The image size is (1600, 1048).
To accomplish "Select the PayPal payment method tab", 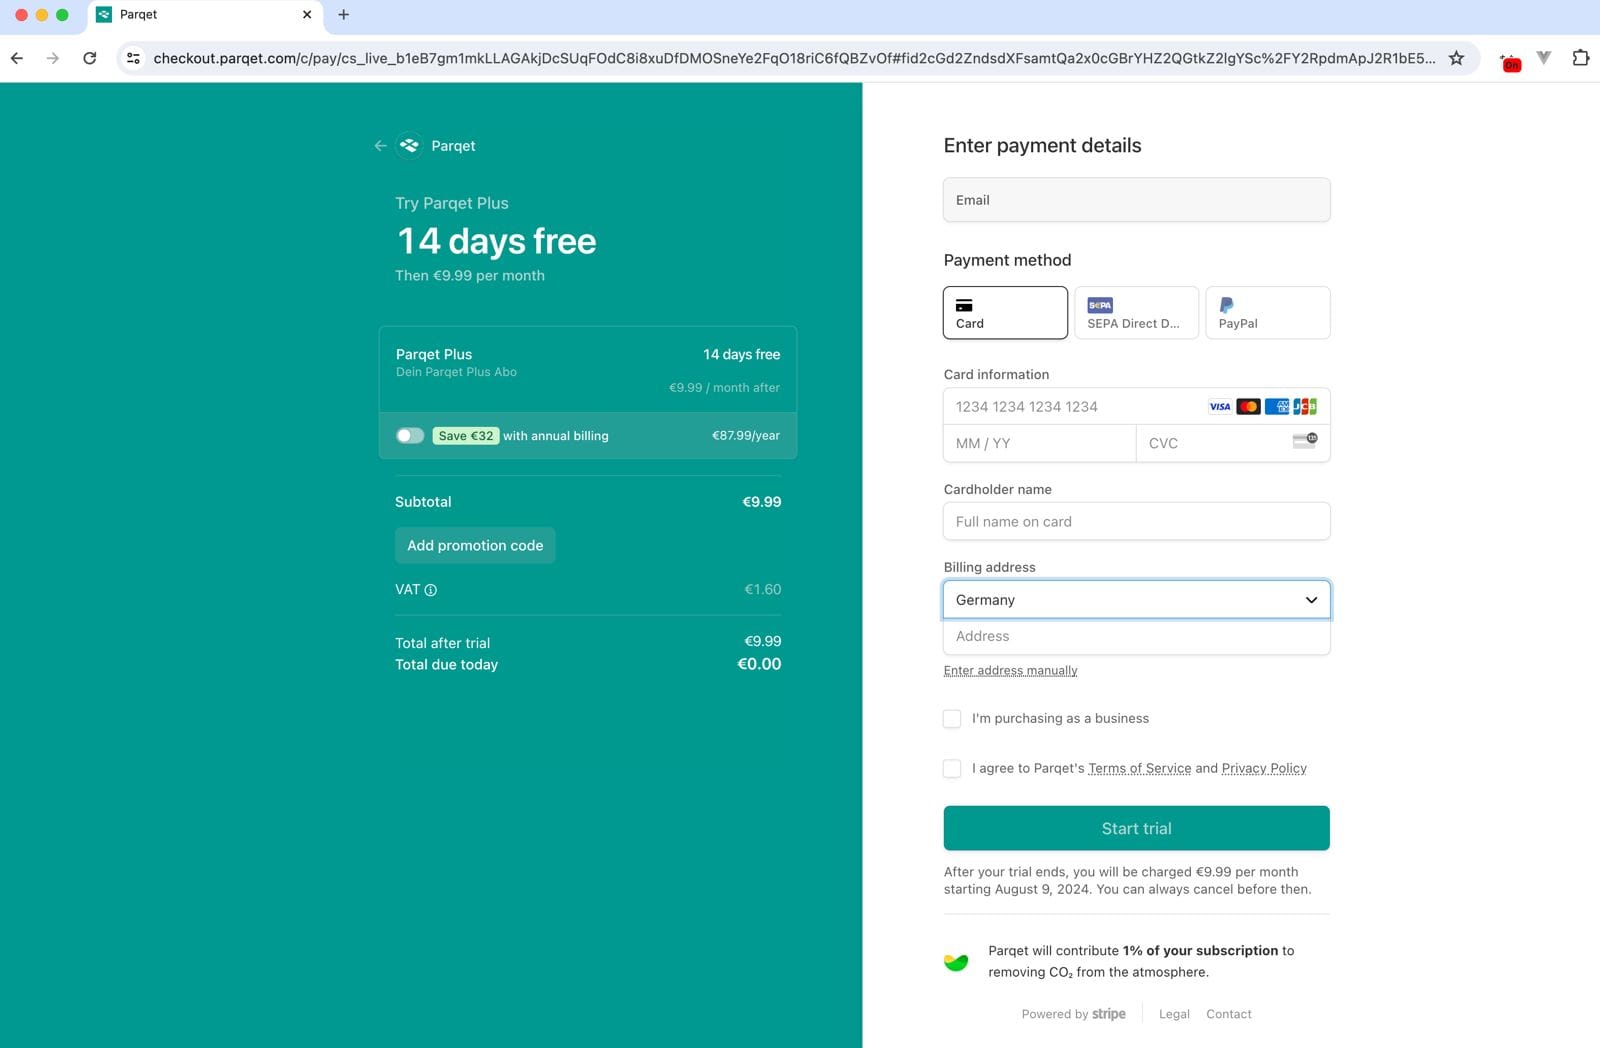I will tap(1268, 313).
